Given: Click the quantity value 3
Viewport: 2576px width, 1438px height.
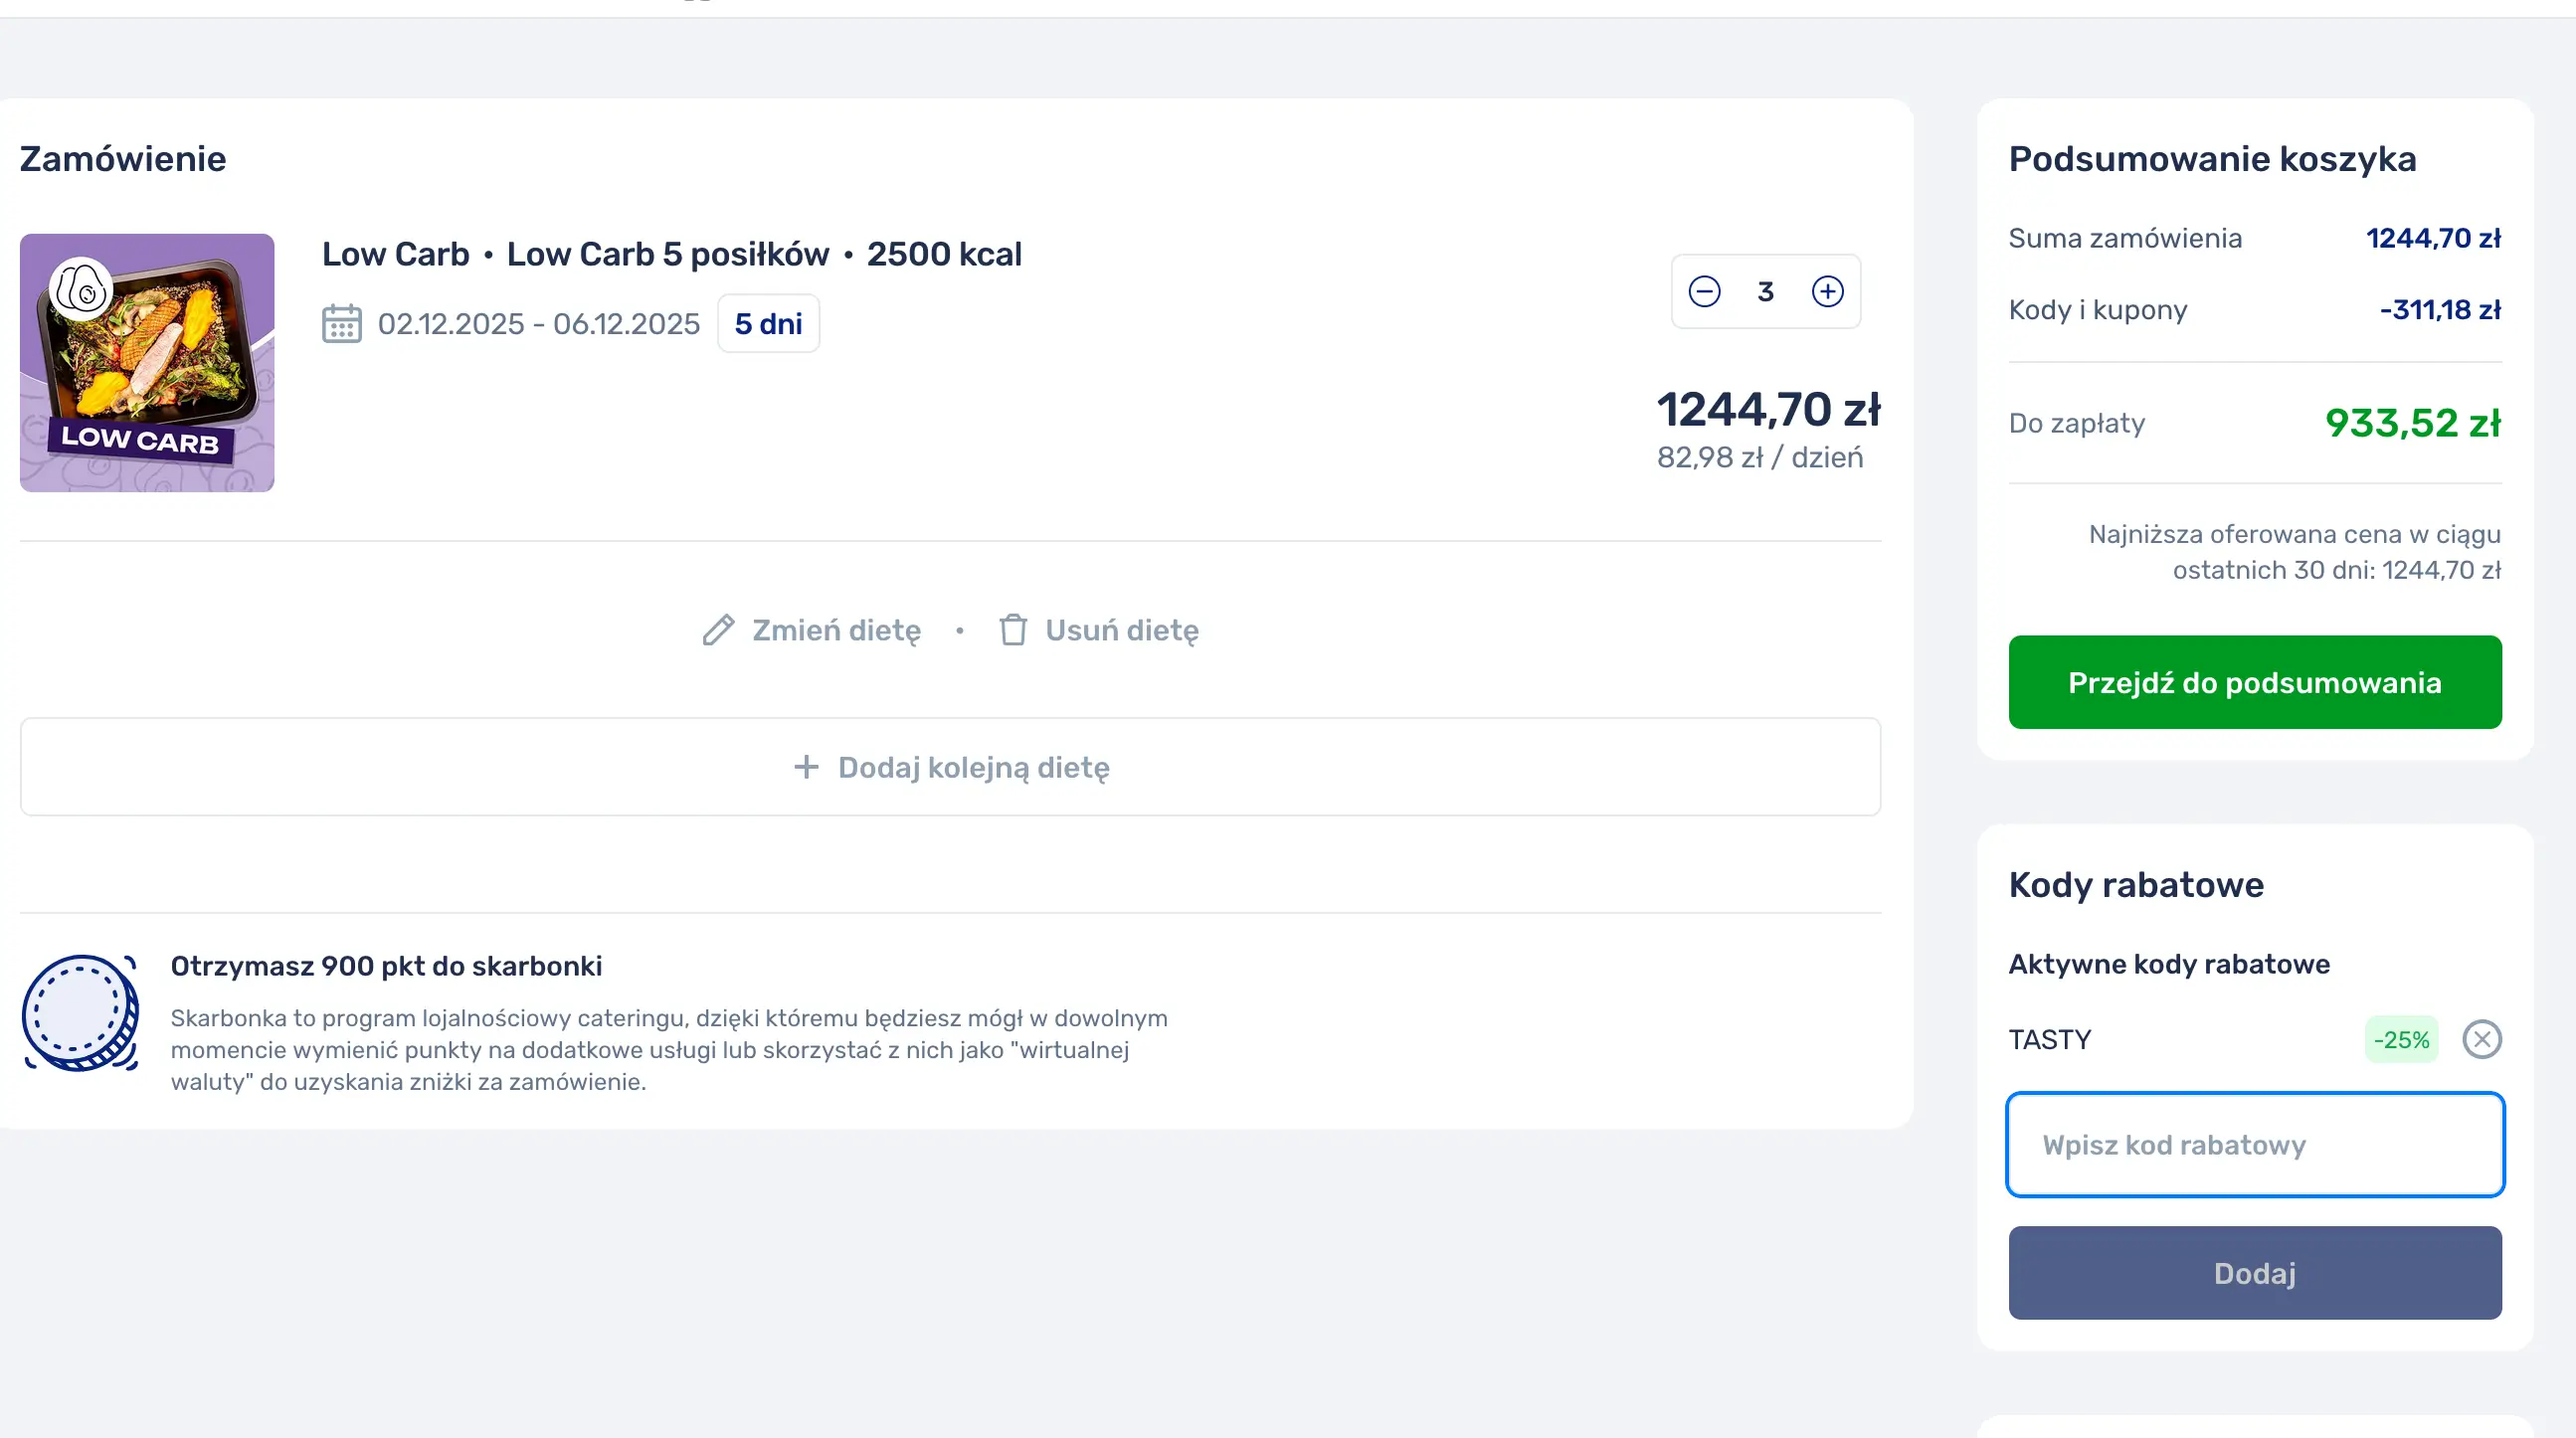Looking at the screenshot, I should coord(1765,291).
